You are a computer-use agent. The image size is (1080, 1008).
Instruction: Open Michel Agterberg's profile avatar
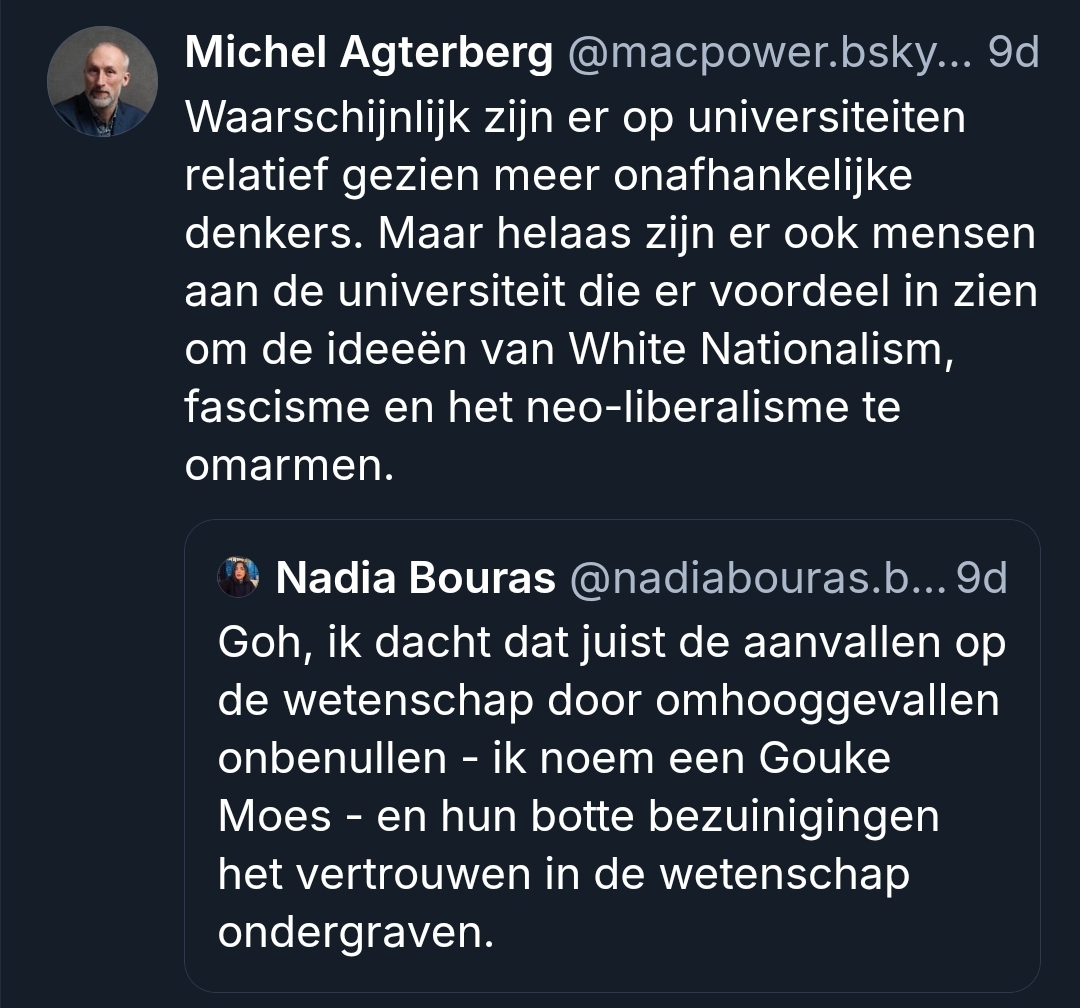[102, 81]
